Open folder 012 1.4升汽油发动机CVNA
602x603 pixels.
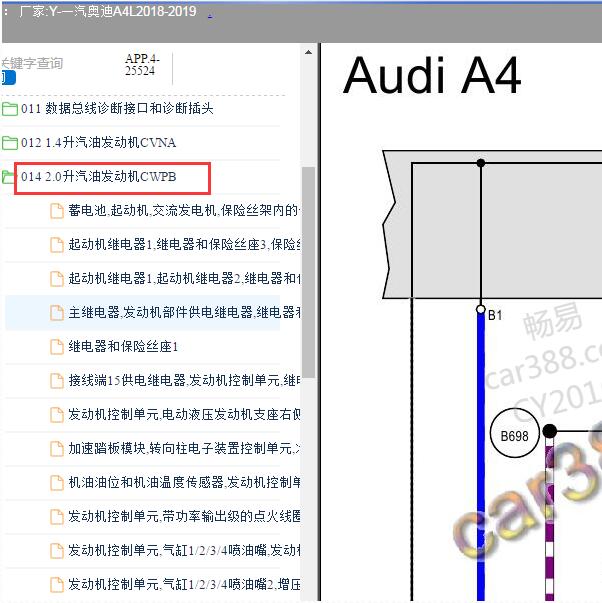pyautogui.click(x=98, y=143)
